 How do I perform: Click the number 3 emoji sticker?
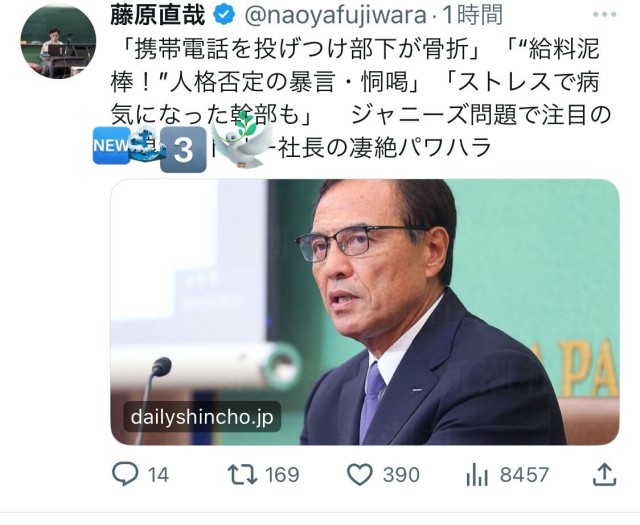coord(183,149)
